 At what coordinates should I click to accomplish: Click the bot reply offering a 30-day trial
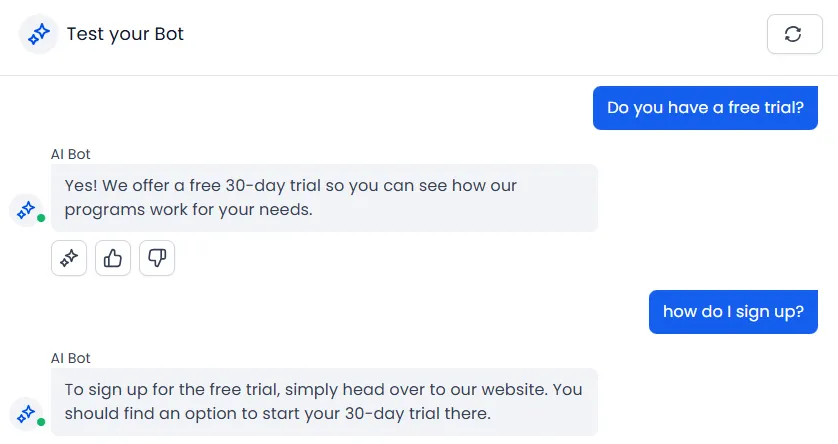point(324,198)
